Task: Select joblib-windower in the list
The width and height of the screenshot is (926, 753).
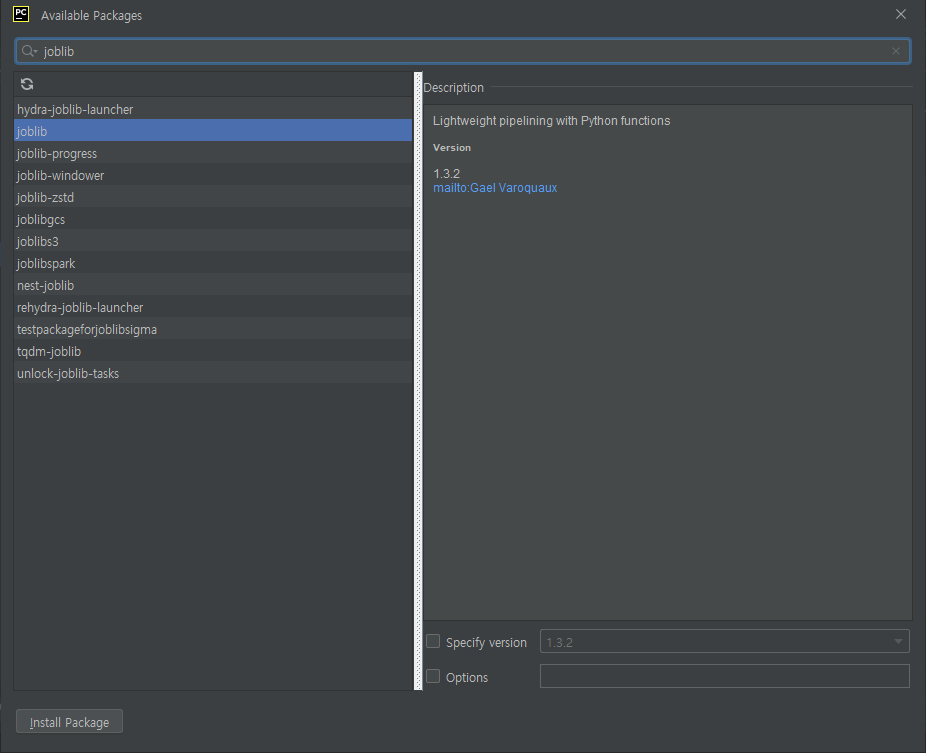Action: coord(213,175)
